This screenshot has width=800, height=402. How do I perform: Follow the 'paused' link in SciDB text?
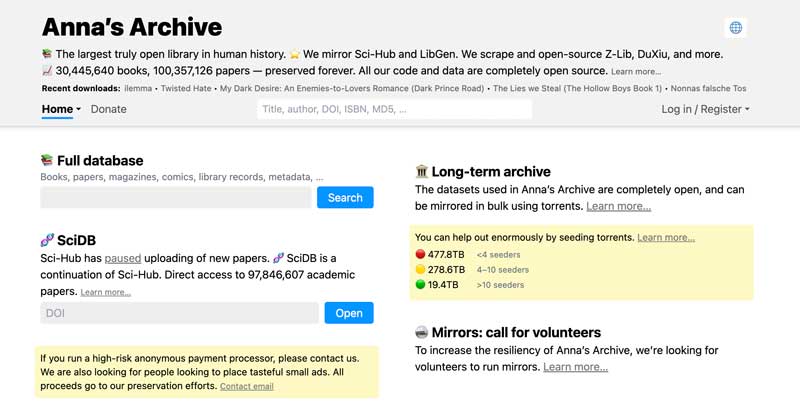pos(122,258)
